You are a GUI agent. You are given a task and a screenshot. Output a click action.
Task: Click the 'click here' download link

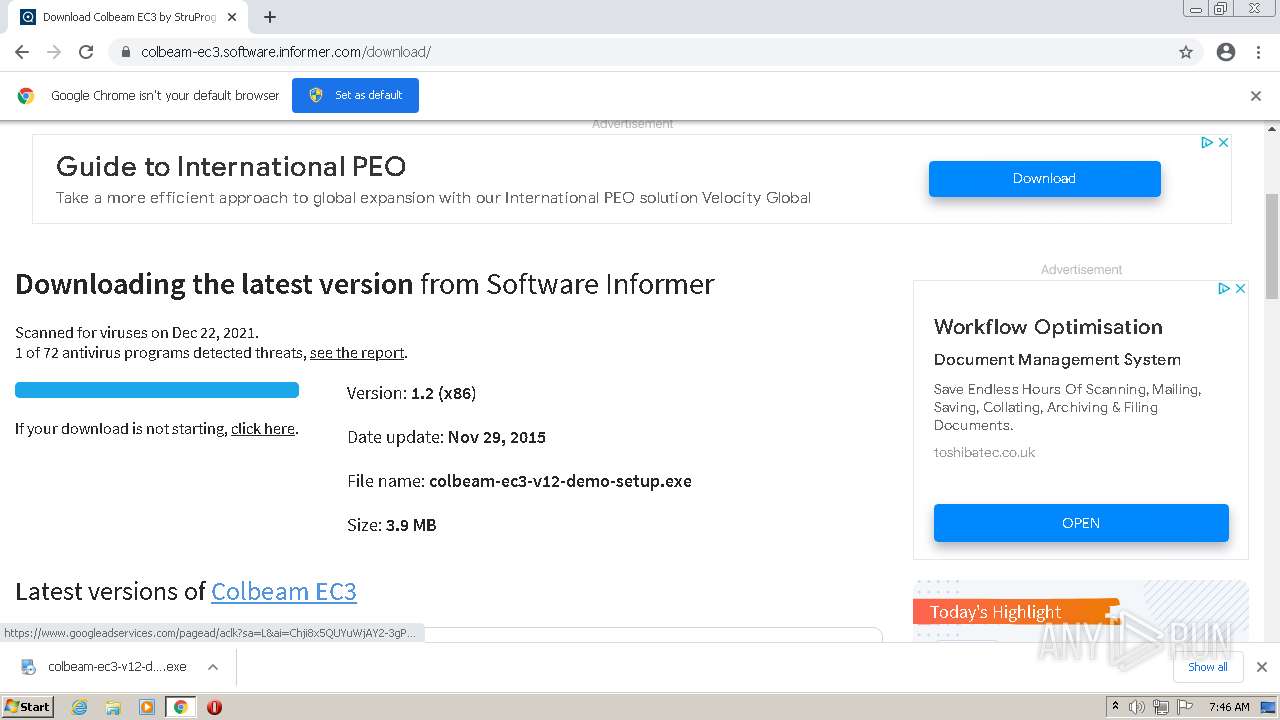point(263,429)
